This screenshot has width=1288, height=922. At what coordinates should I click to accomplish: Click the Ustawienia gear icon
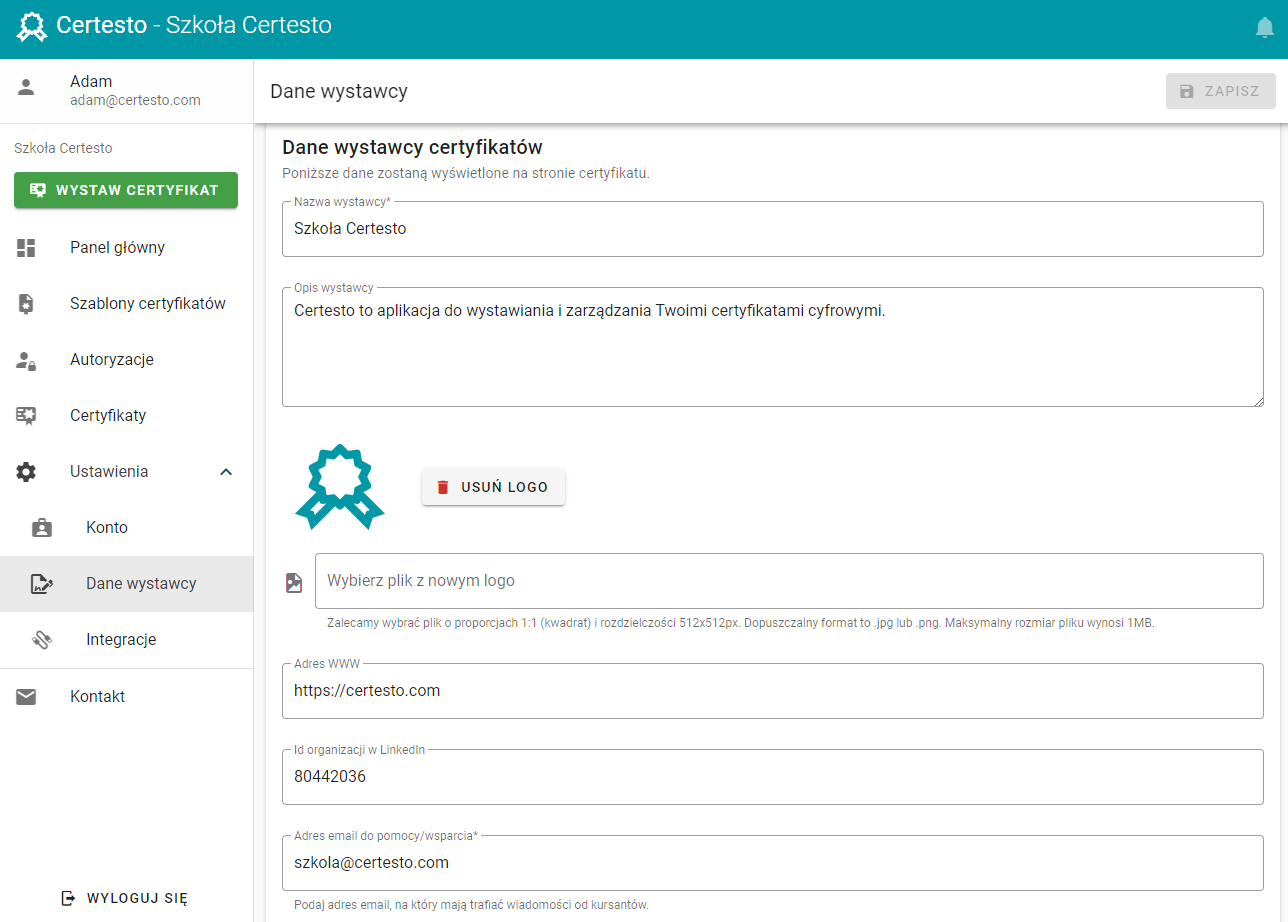[26, 472]
